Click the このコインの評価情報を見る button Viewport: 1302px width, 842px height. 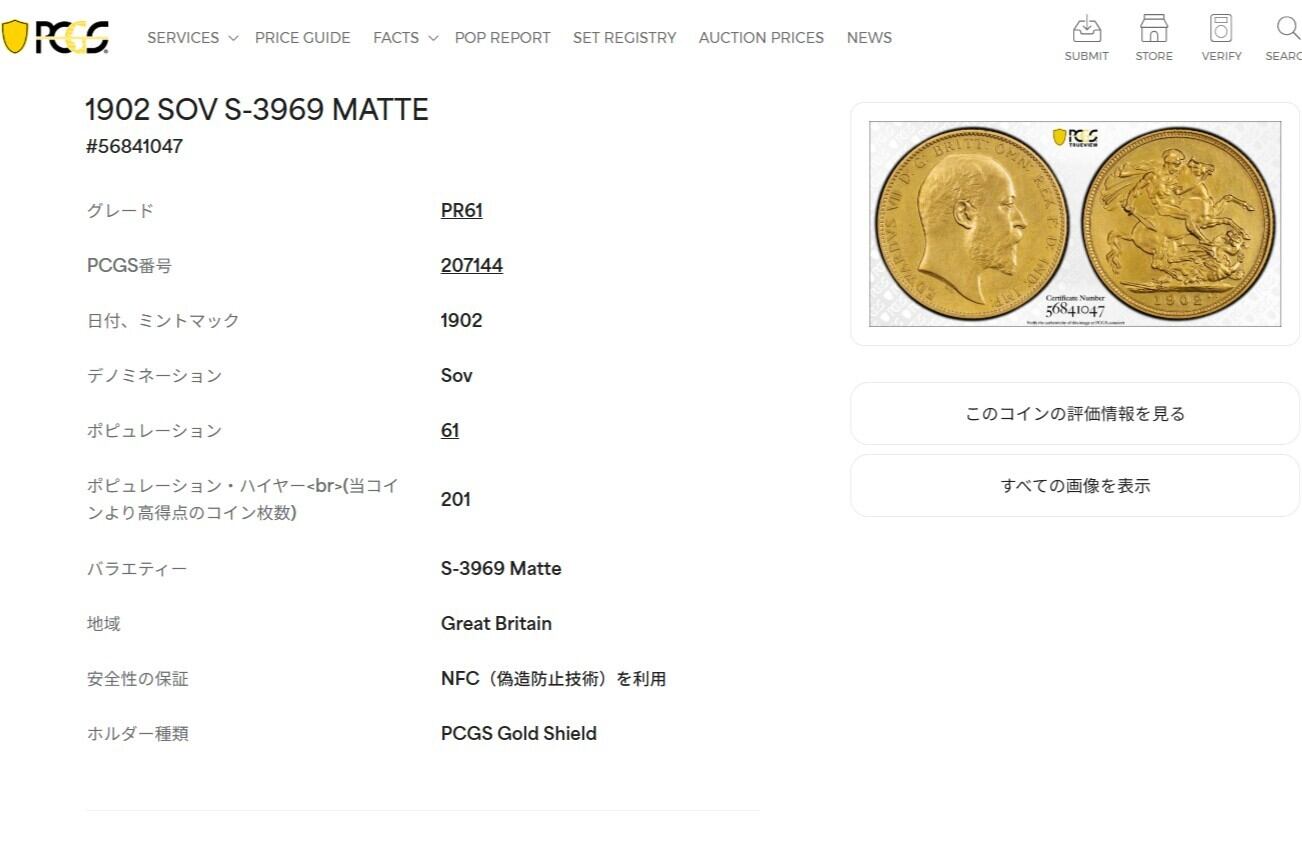1075,413
